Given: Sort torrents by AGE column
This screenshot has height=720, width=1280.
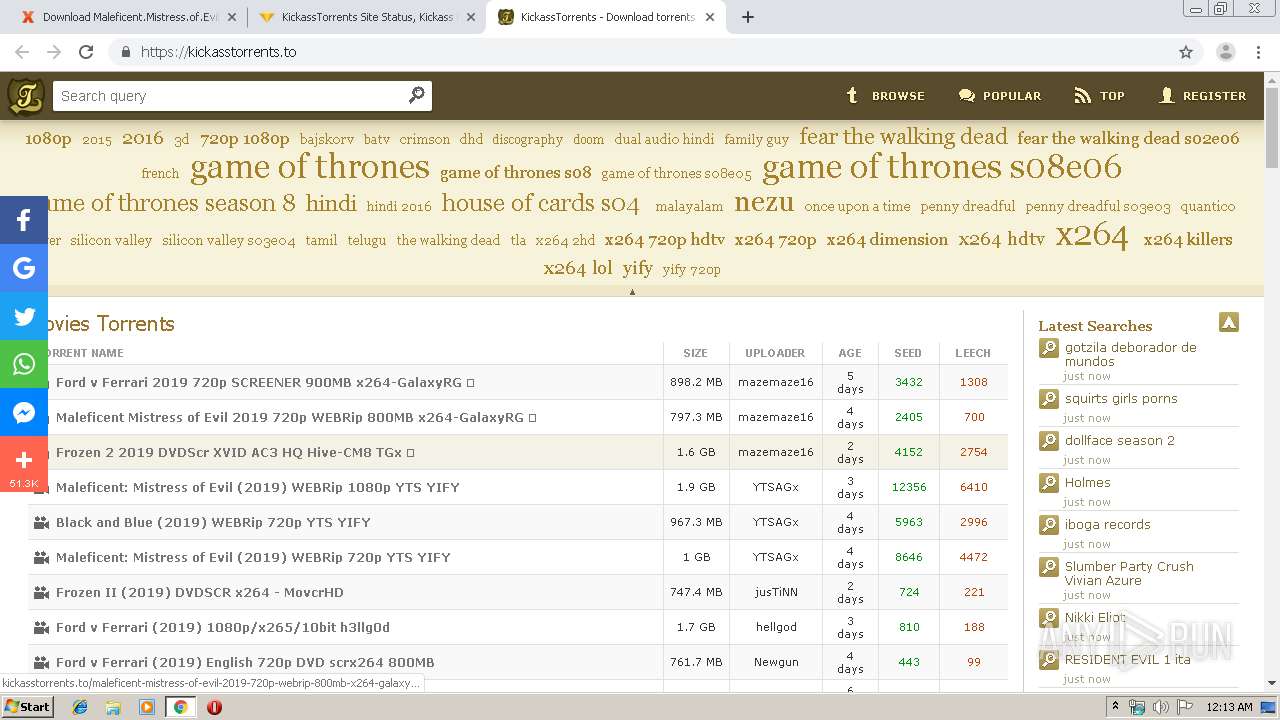Looking at the screenshot, I should [x=850, y=353].
